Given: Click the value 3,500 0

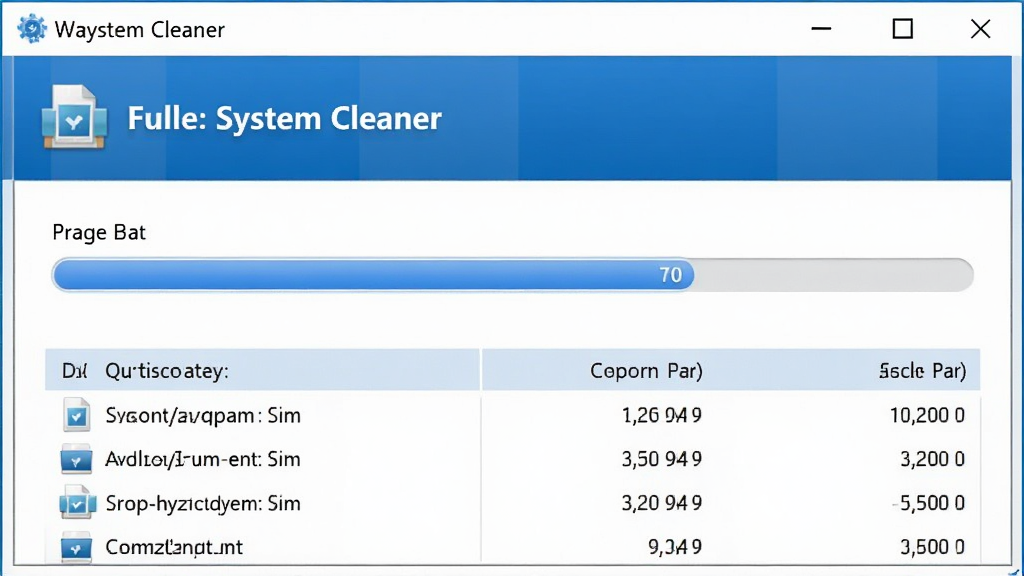Looking at the screenshot, I should [933, 547].
